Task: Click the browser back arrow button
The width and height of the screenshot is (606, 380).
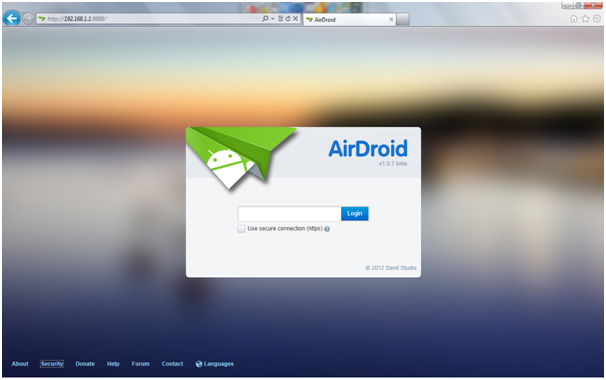Action: pyautogui.click(x=12, y=18)
